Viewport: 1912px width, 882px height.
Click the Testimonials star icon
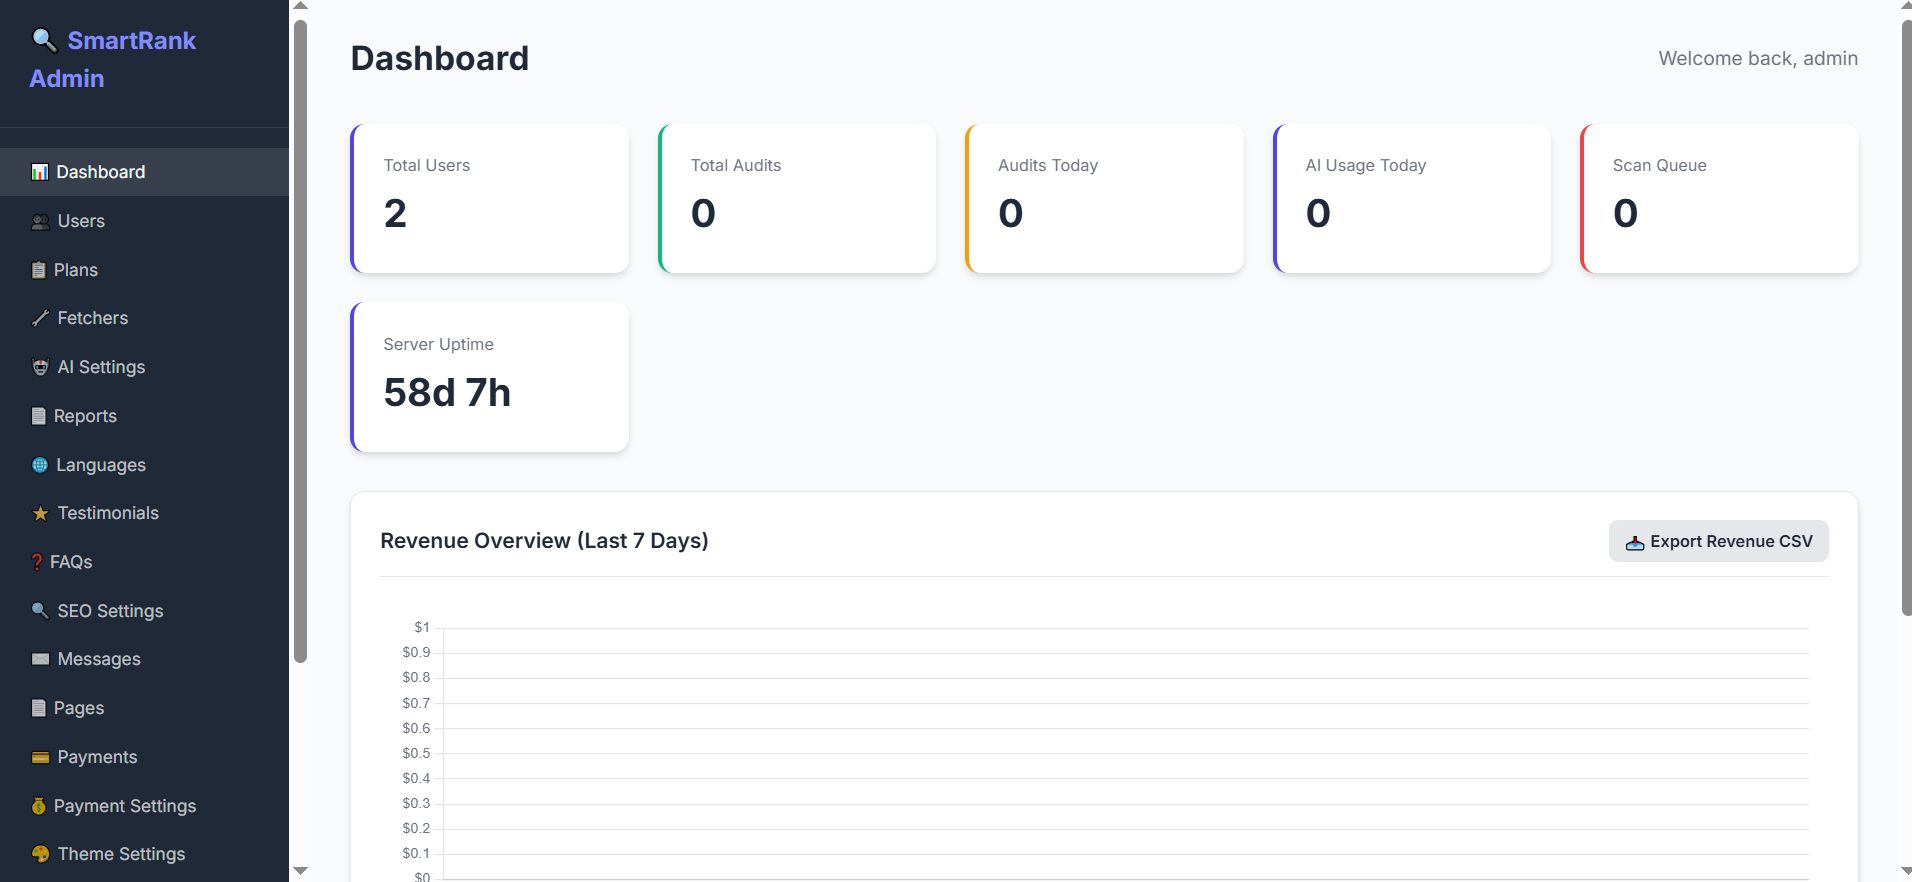click(x=40, y=514)
